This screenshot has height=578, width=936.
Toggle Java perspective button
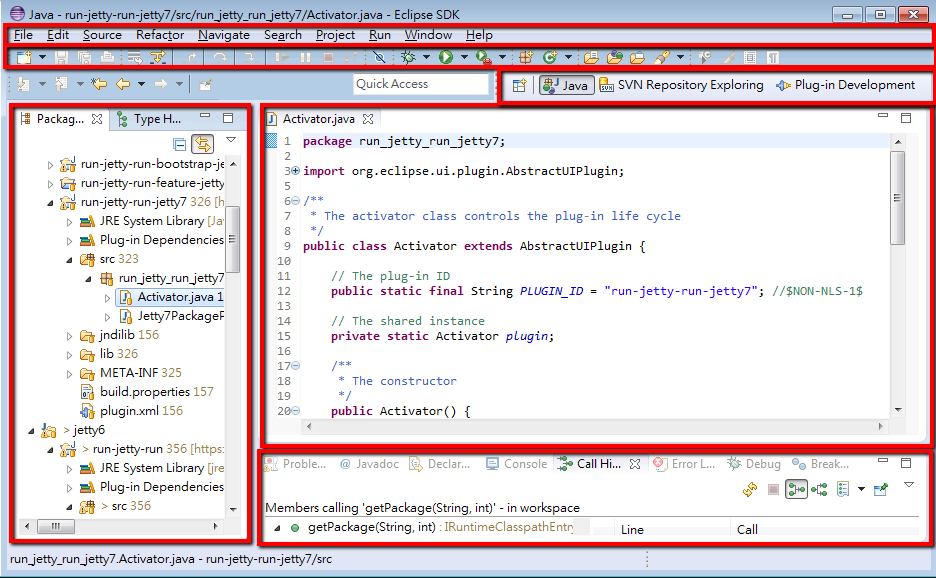566,85
